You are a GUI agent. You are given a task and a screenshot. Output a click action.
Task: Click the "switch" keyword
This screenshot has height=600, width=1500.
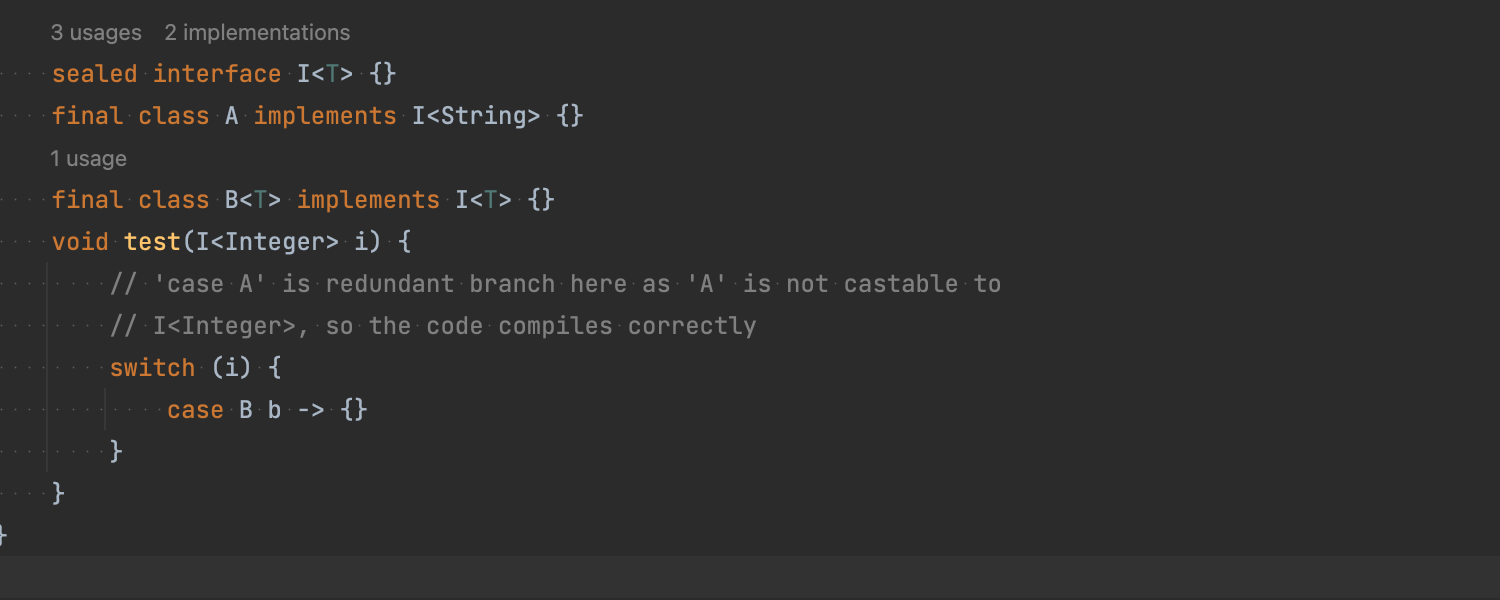152,369
